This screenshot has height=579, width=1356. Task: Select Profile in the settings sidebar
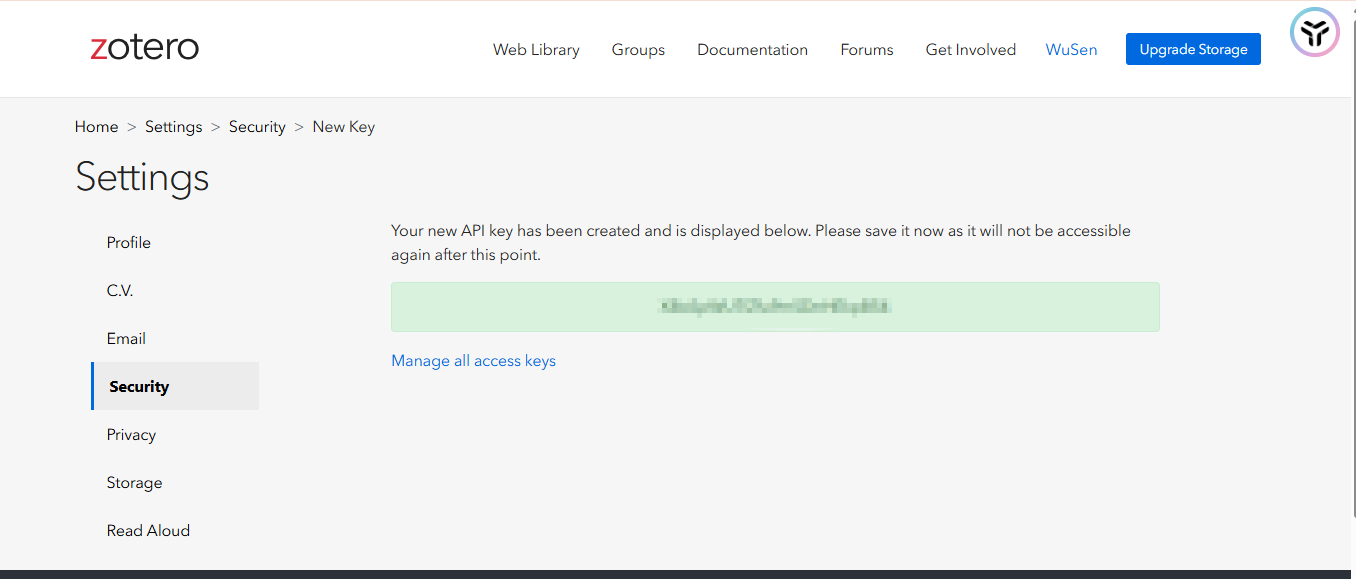(129, 242)
